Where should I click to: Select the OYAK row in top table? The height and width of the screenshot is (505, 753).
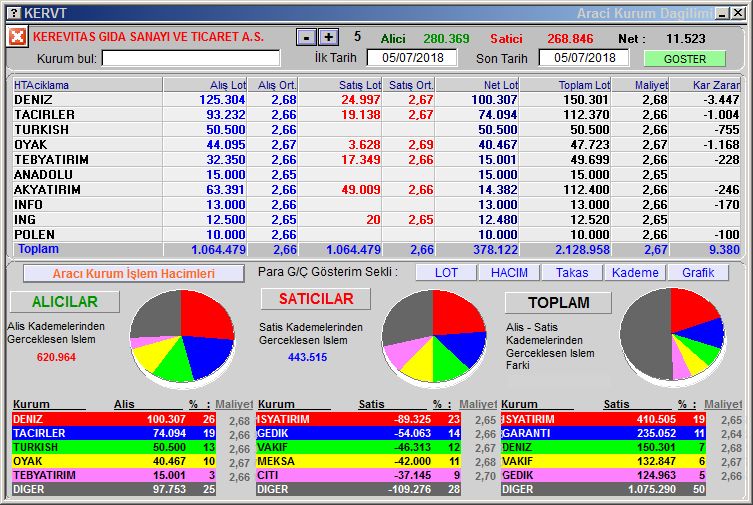coord(376,144)
